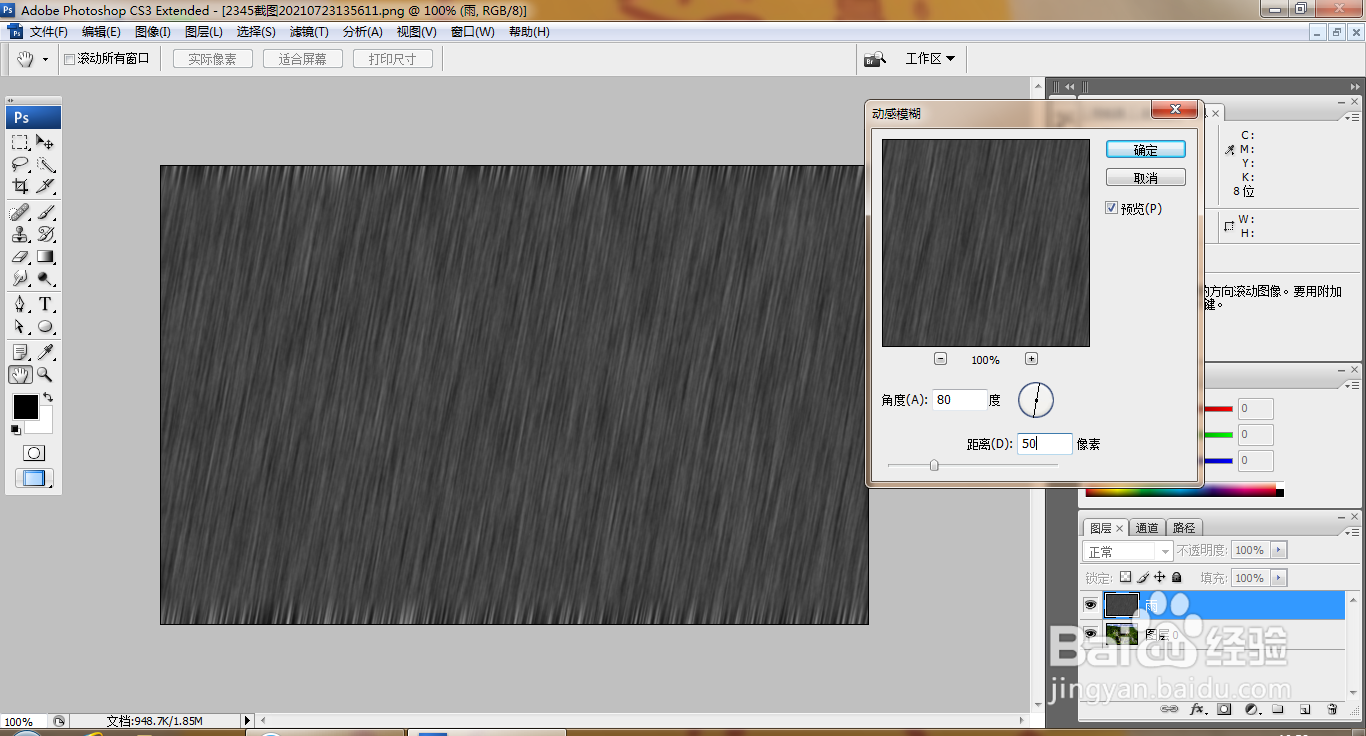Select the Eyedropper tool
Screen dimensions: 1366x736
[46, 352]
